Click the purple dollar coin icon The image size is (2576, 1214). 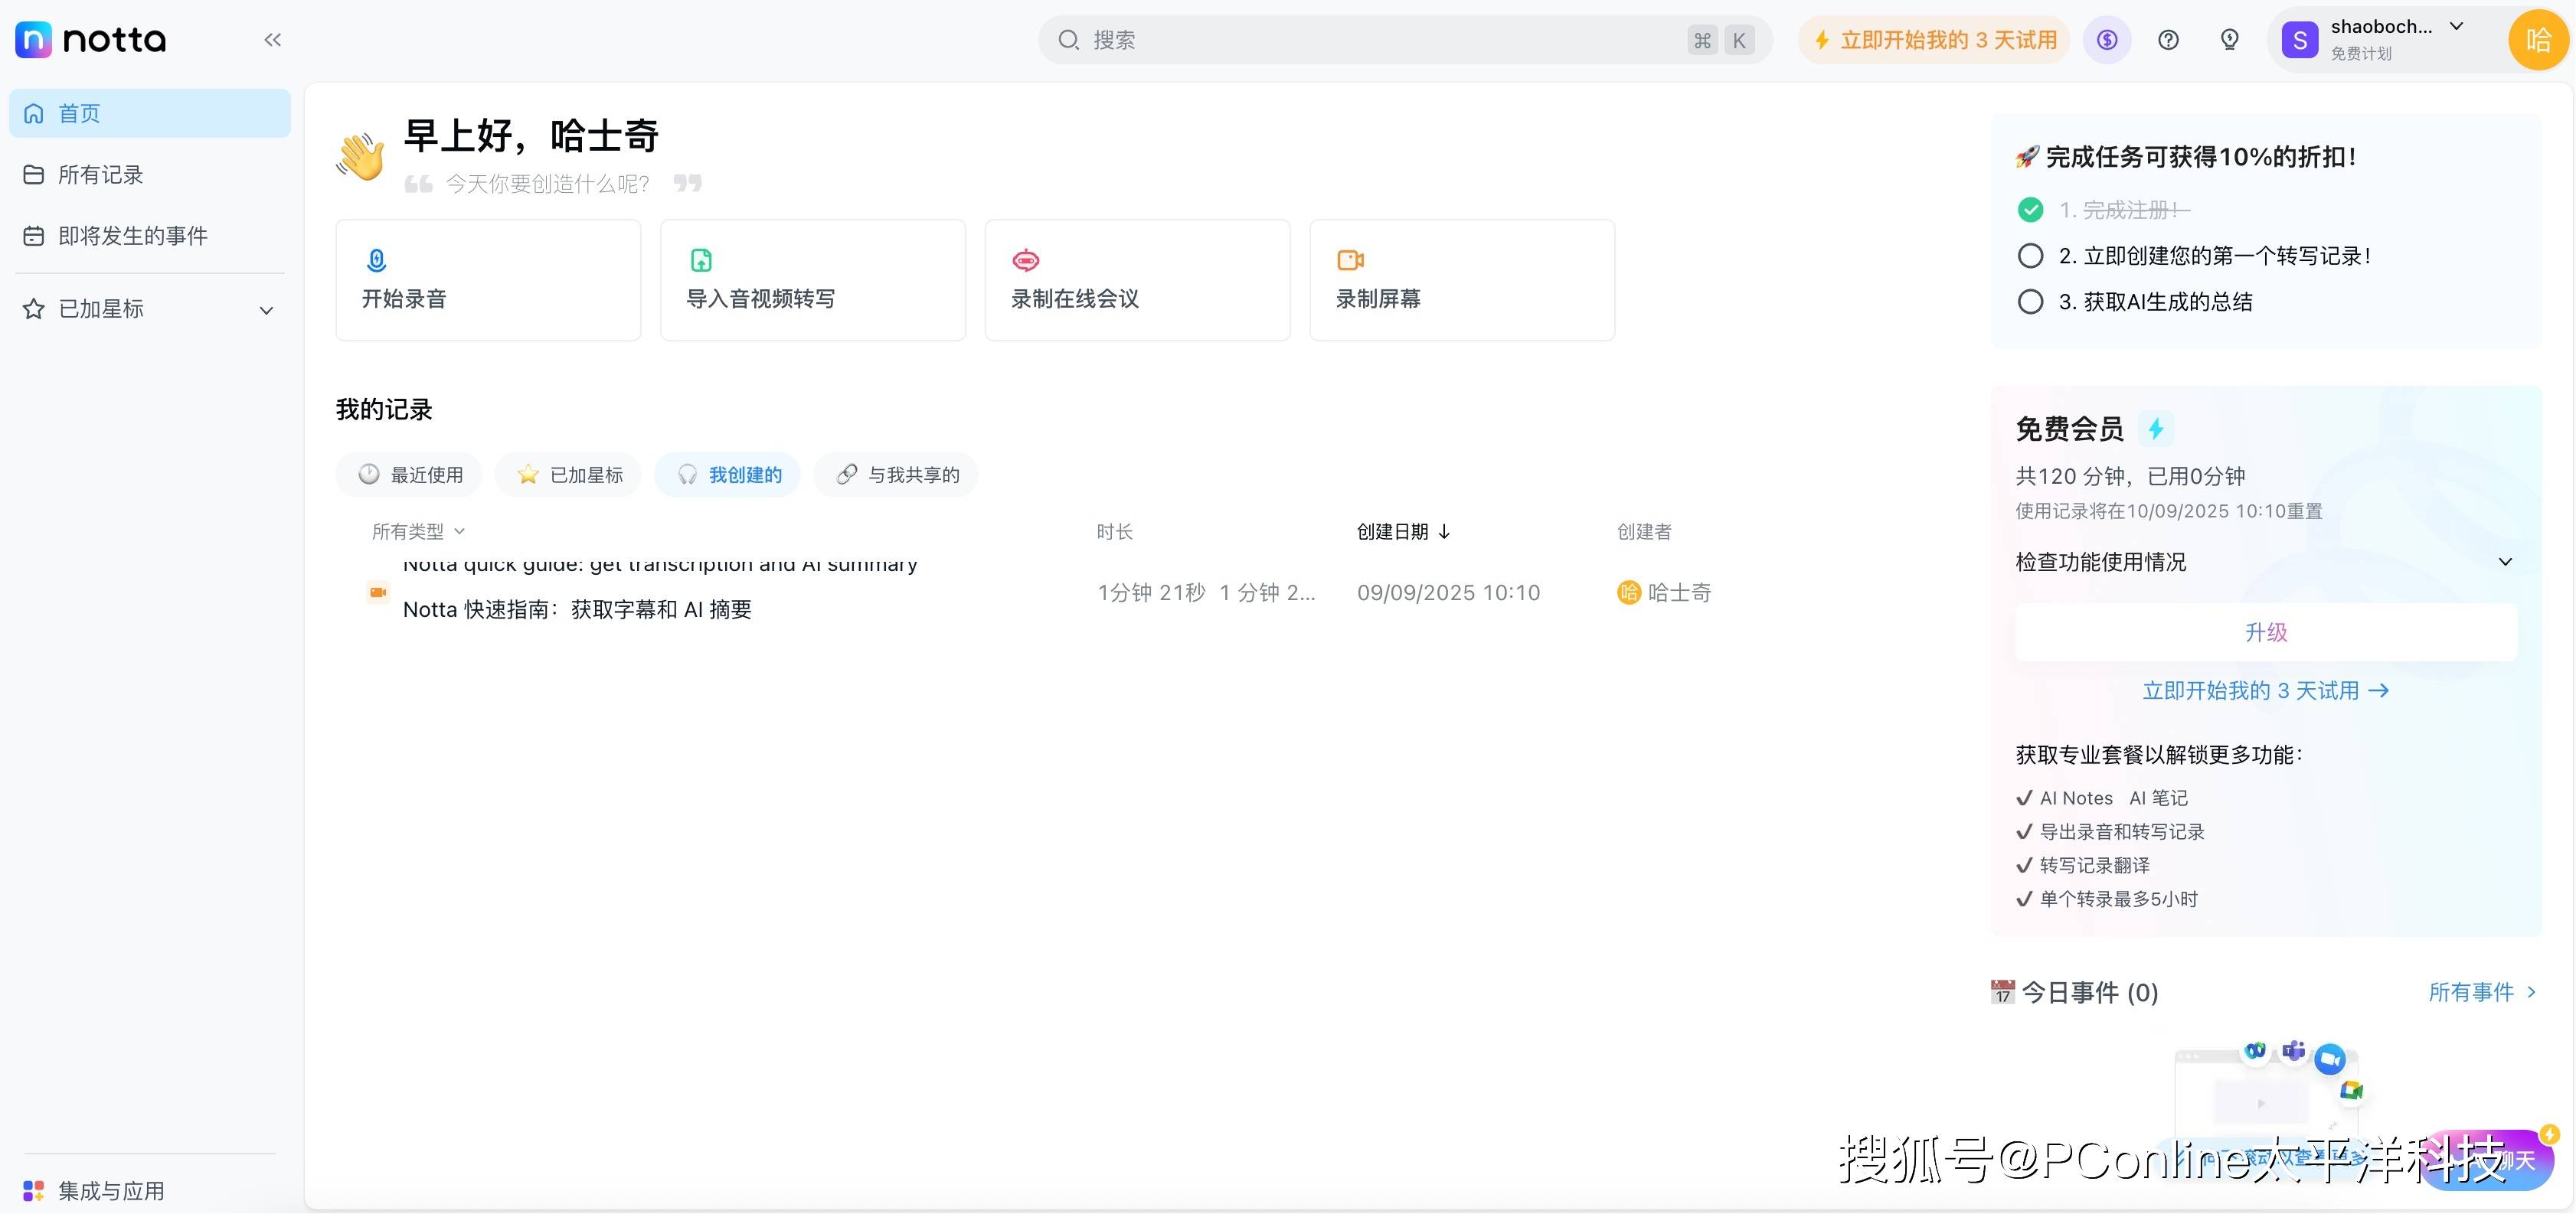point(2107,40)
